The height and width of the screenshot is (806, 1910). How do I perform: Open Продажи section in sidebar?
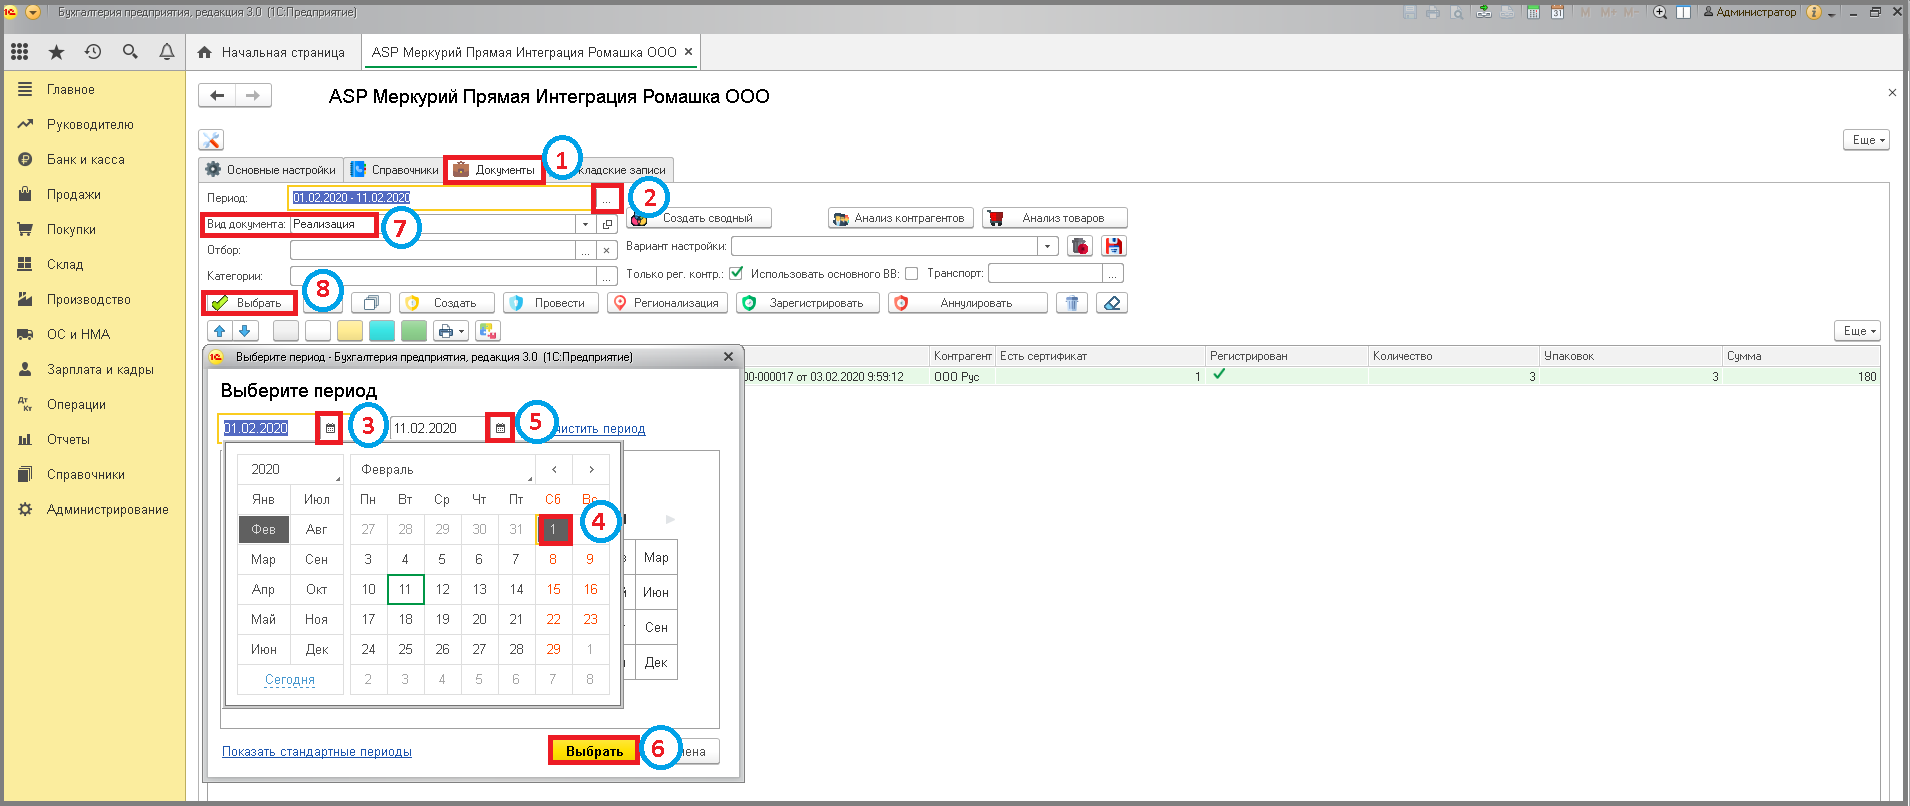(74, 195)
